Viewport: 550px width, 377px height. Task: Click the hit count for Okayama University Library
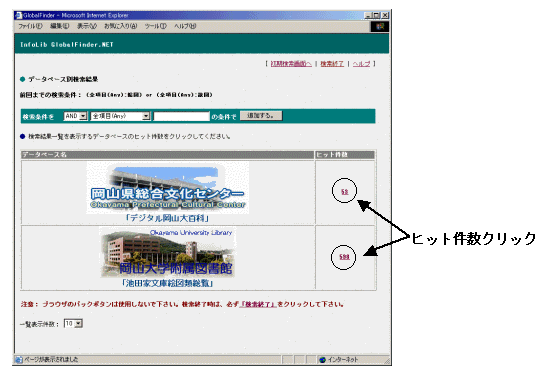pos(344,257)
